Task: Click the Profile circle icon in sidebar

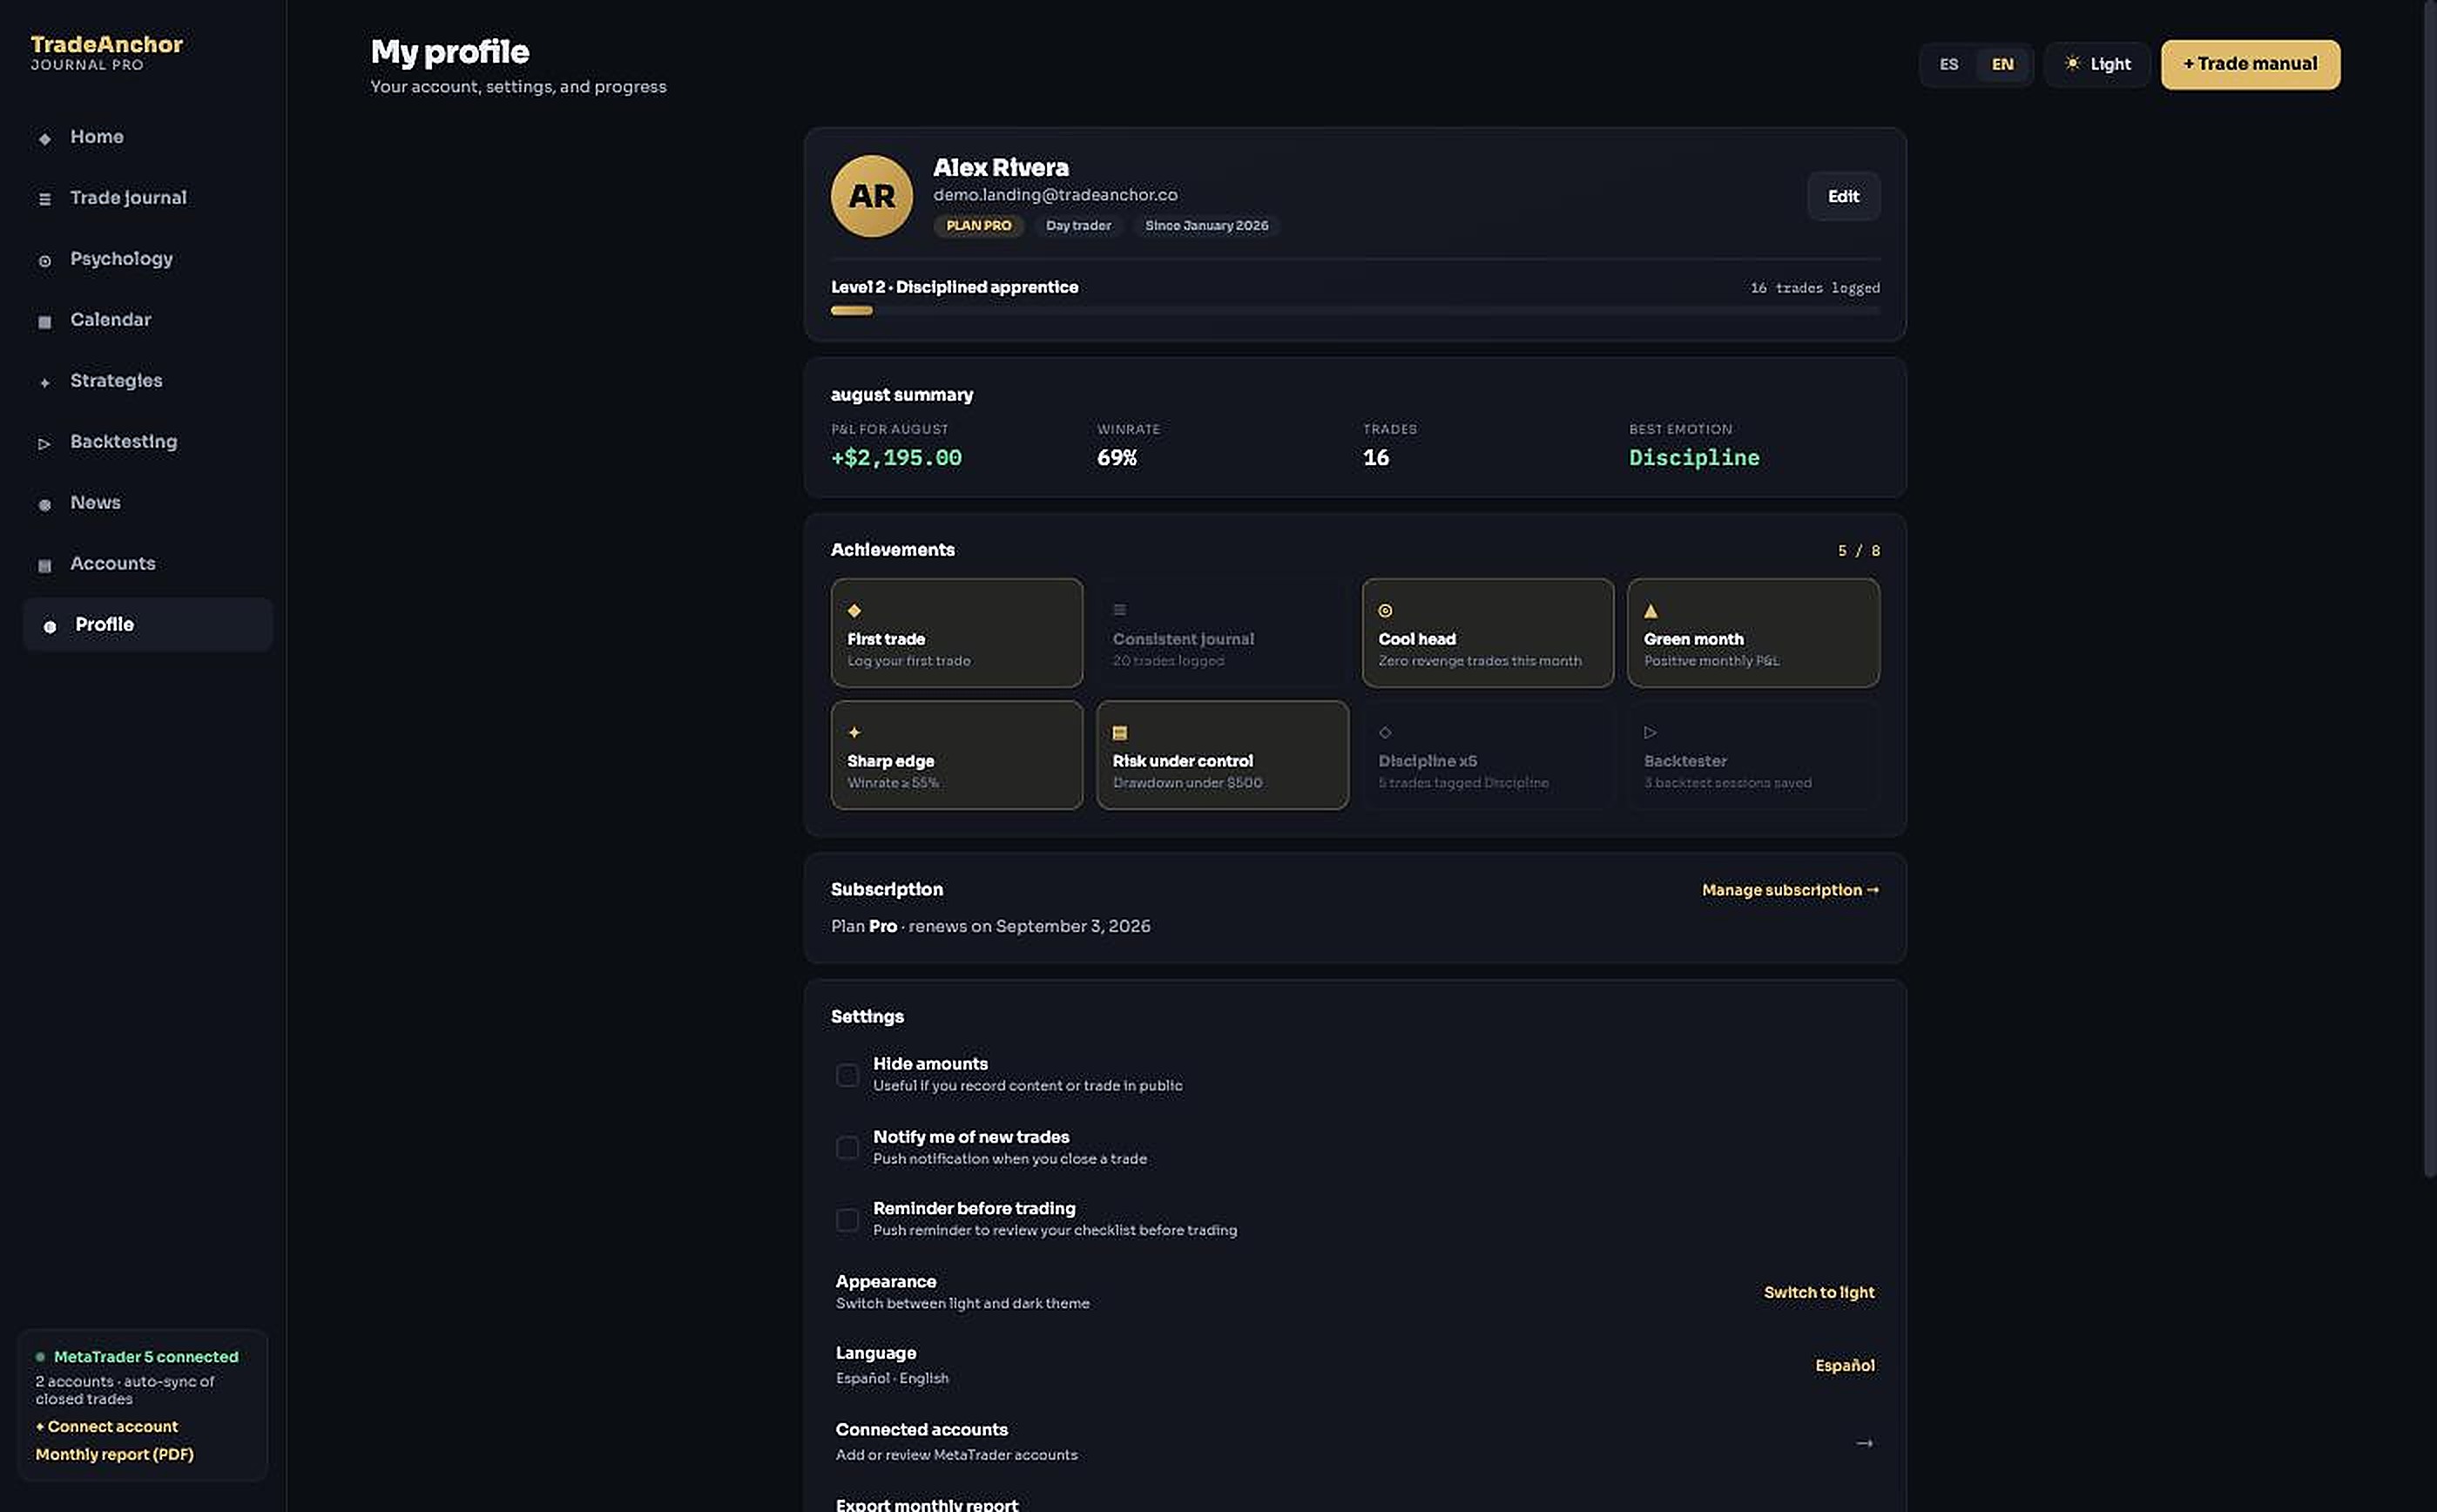Action: coord(49,626)
